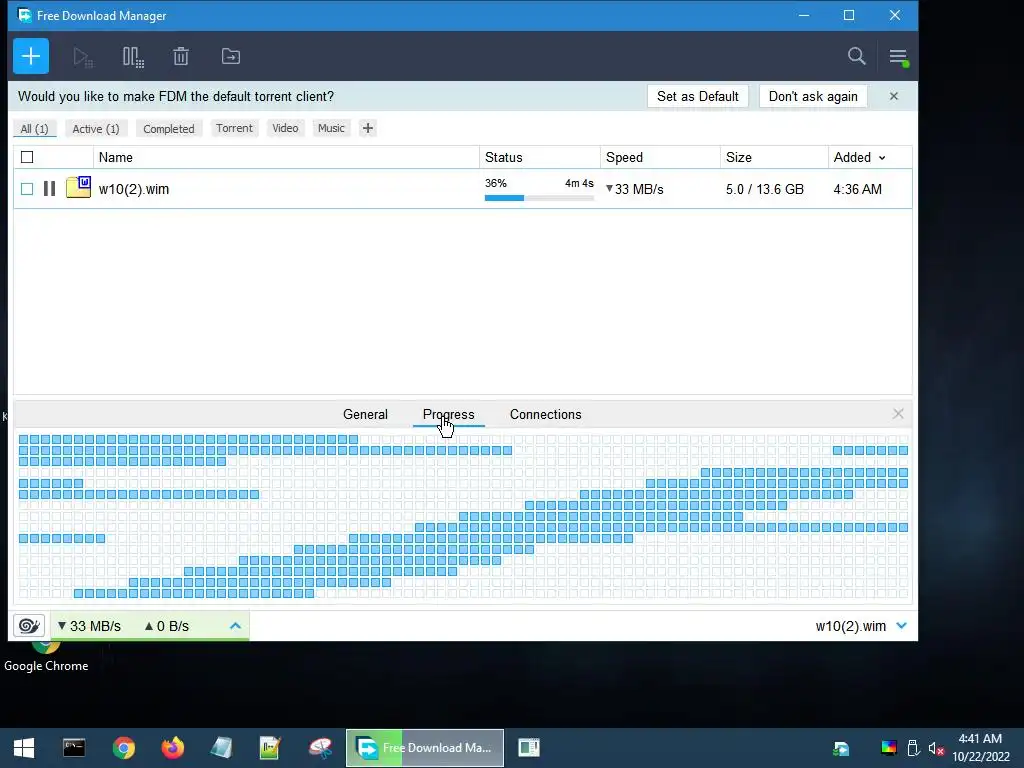Open the search magnifier

856,56
